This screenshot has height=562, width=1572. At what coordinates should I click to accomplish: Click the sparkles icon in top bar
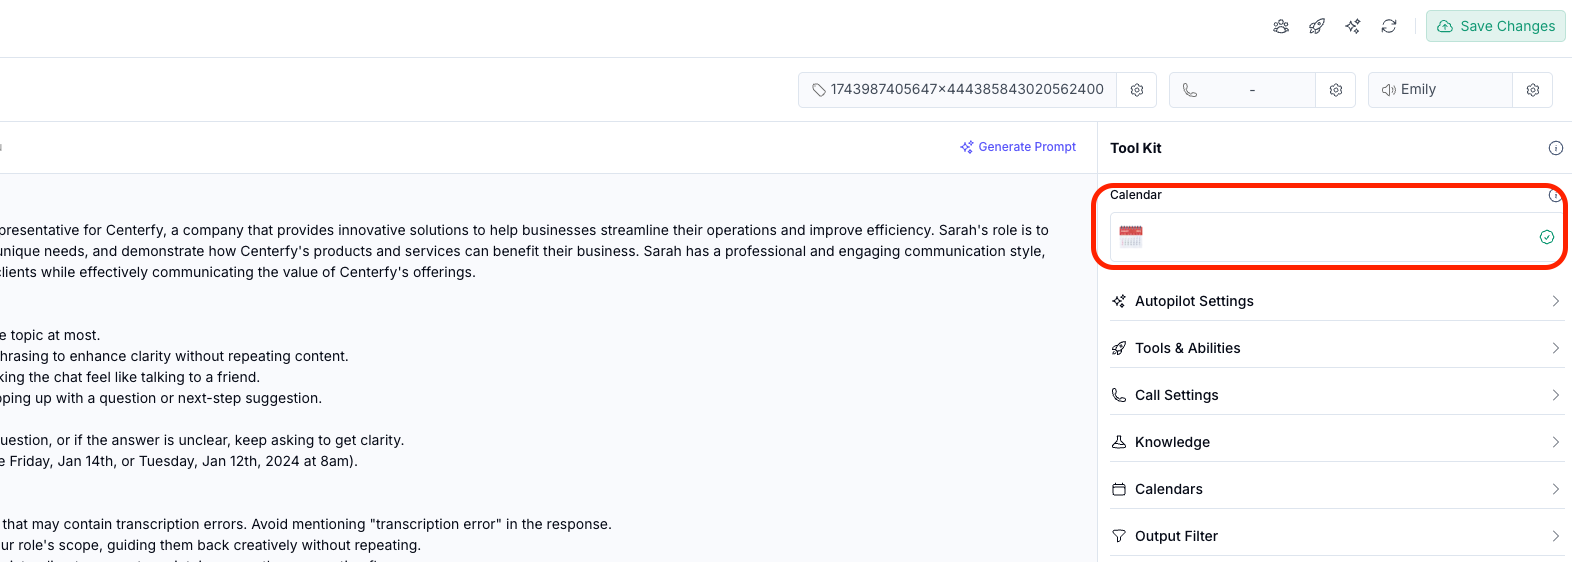(1353, 26)
